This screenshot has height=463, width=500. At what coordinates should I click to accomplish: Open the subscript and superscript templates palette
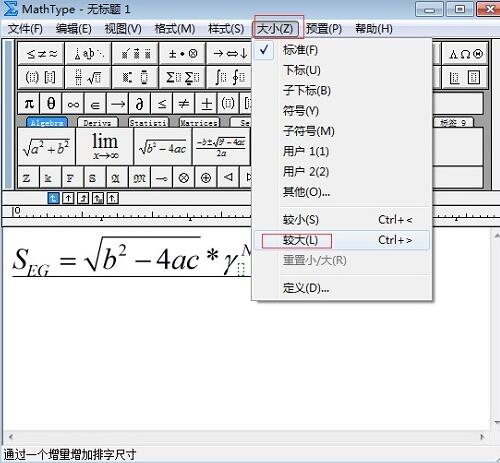coord(136,77)
